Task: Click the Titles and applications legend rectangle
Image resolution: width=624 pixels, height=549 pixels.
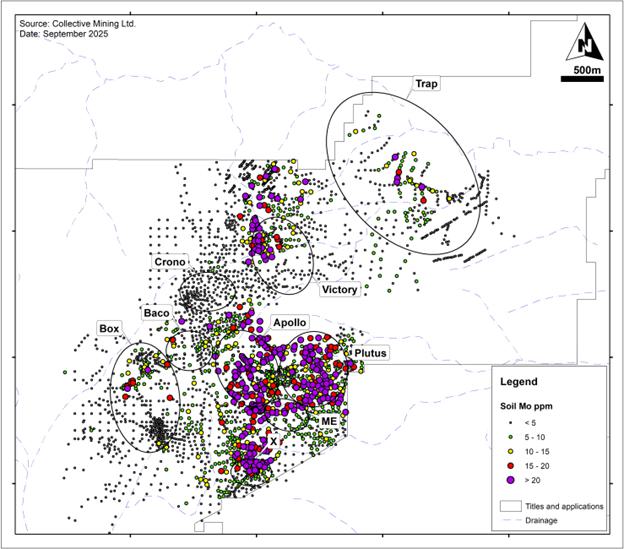Action: 512,507
